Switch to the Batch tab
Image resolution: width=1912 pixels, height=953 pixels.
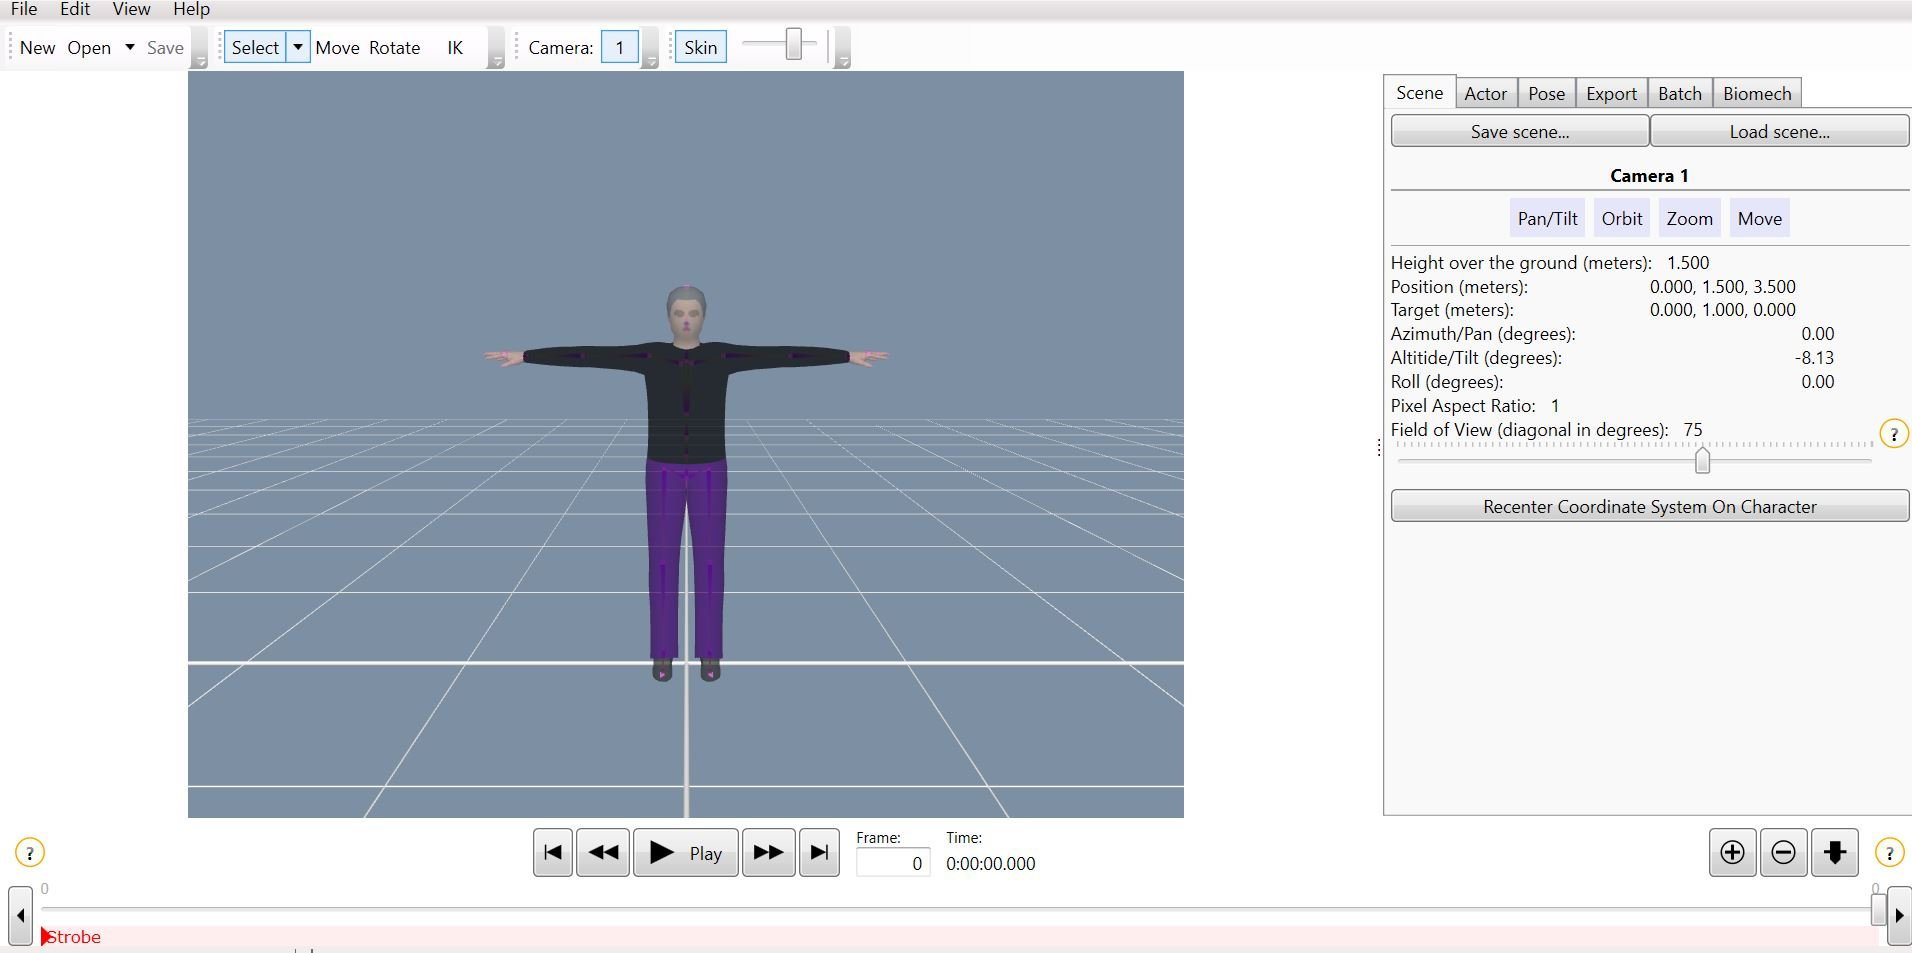click(1679, 94)
